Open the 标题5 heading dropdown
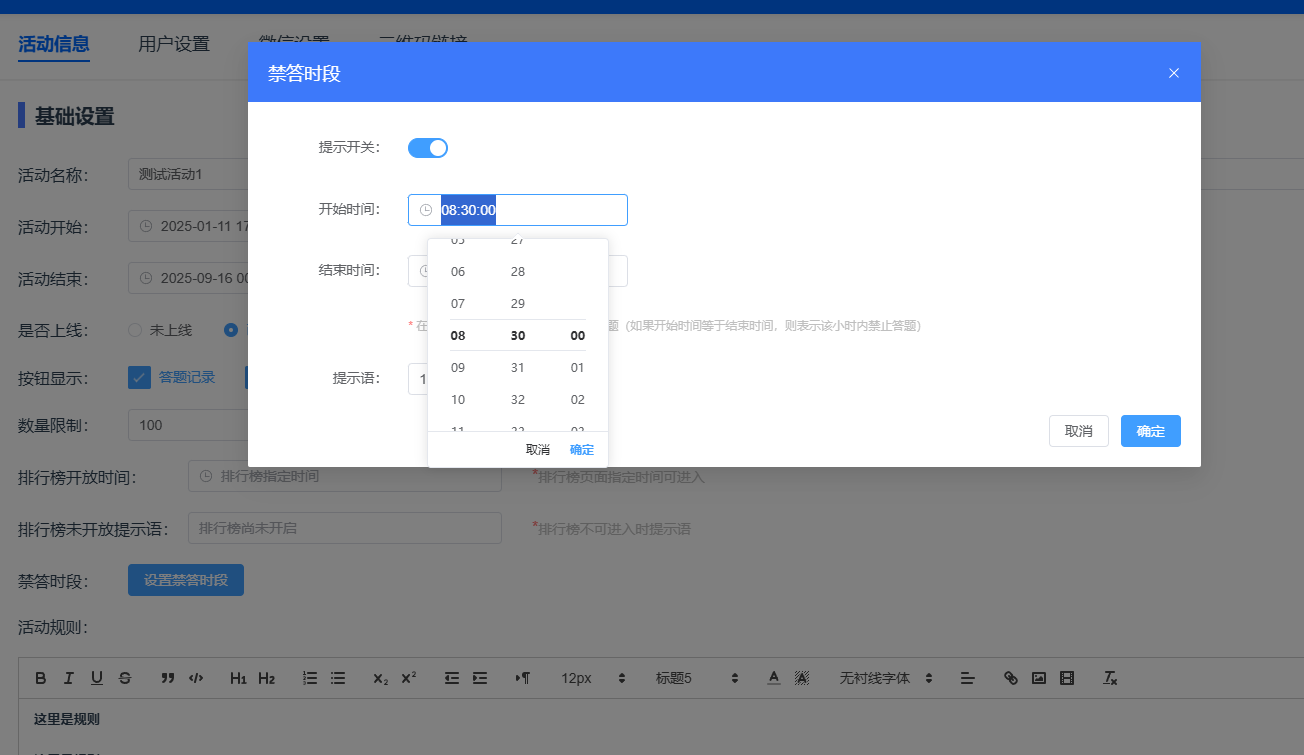The width and height of the screenshot is (1304, 755). coord(698,678)
